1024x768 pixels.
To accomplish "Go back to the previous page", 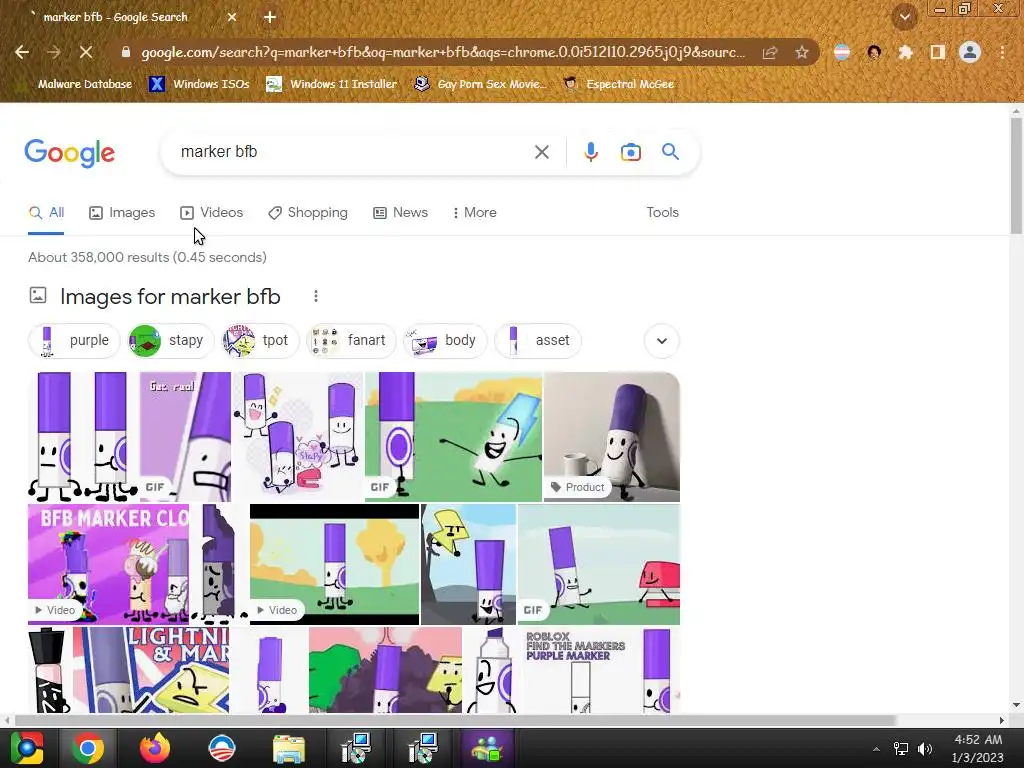I will (22, 52).
